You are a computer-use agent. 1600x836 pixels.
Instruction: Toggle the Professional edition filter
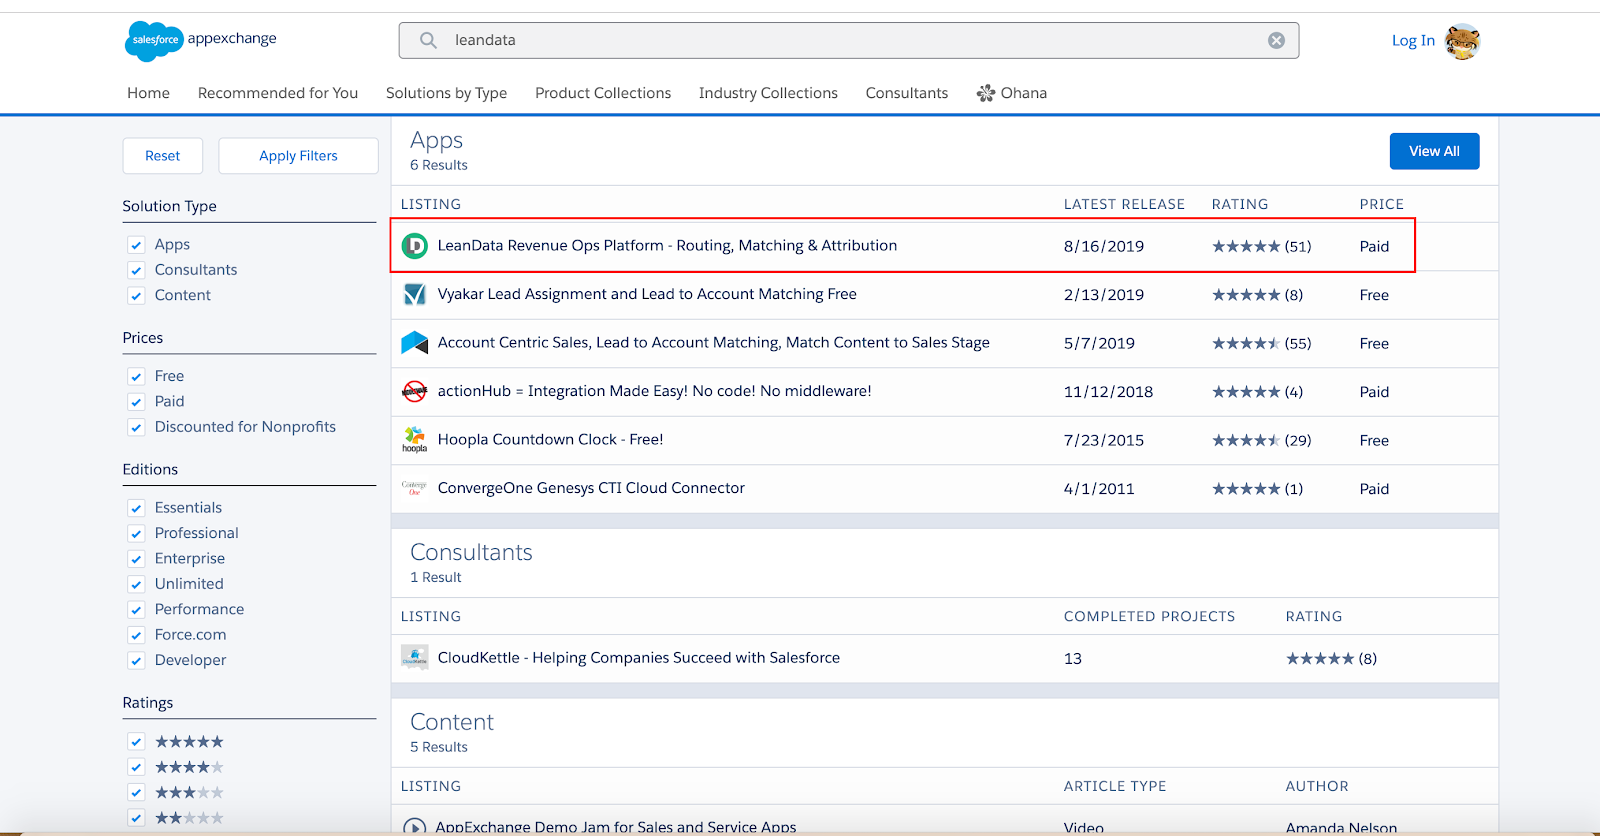coord(136,534)
